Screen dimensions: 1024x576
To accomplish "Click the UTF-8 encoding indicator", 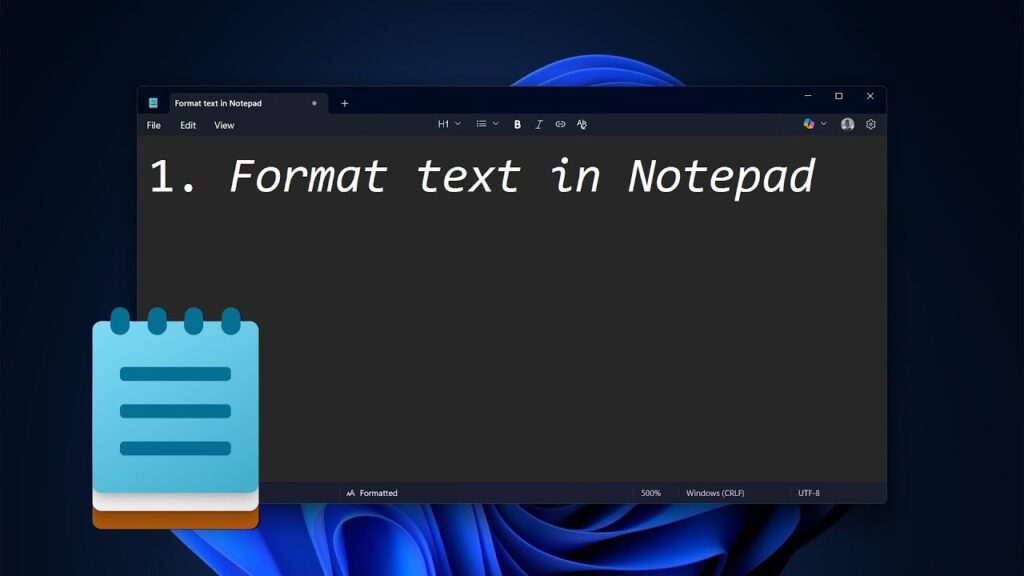I will (x=808, y=493).
